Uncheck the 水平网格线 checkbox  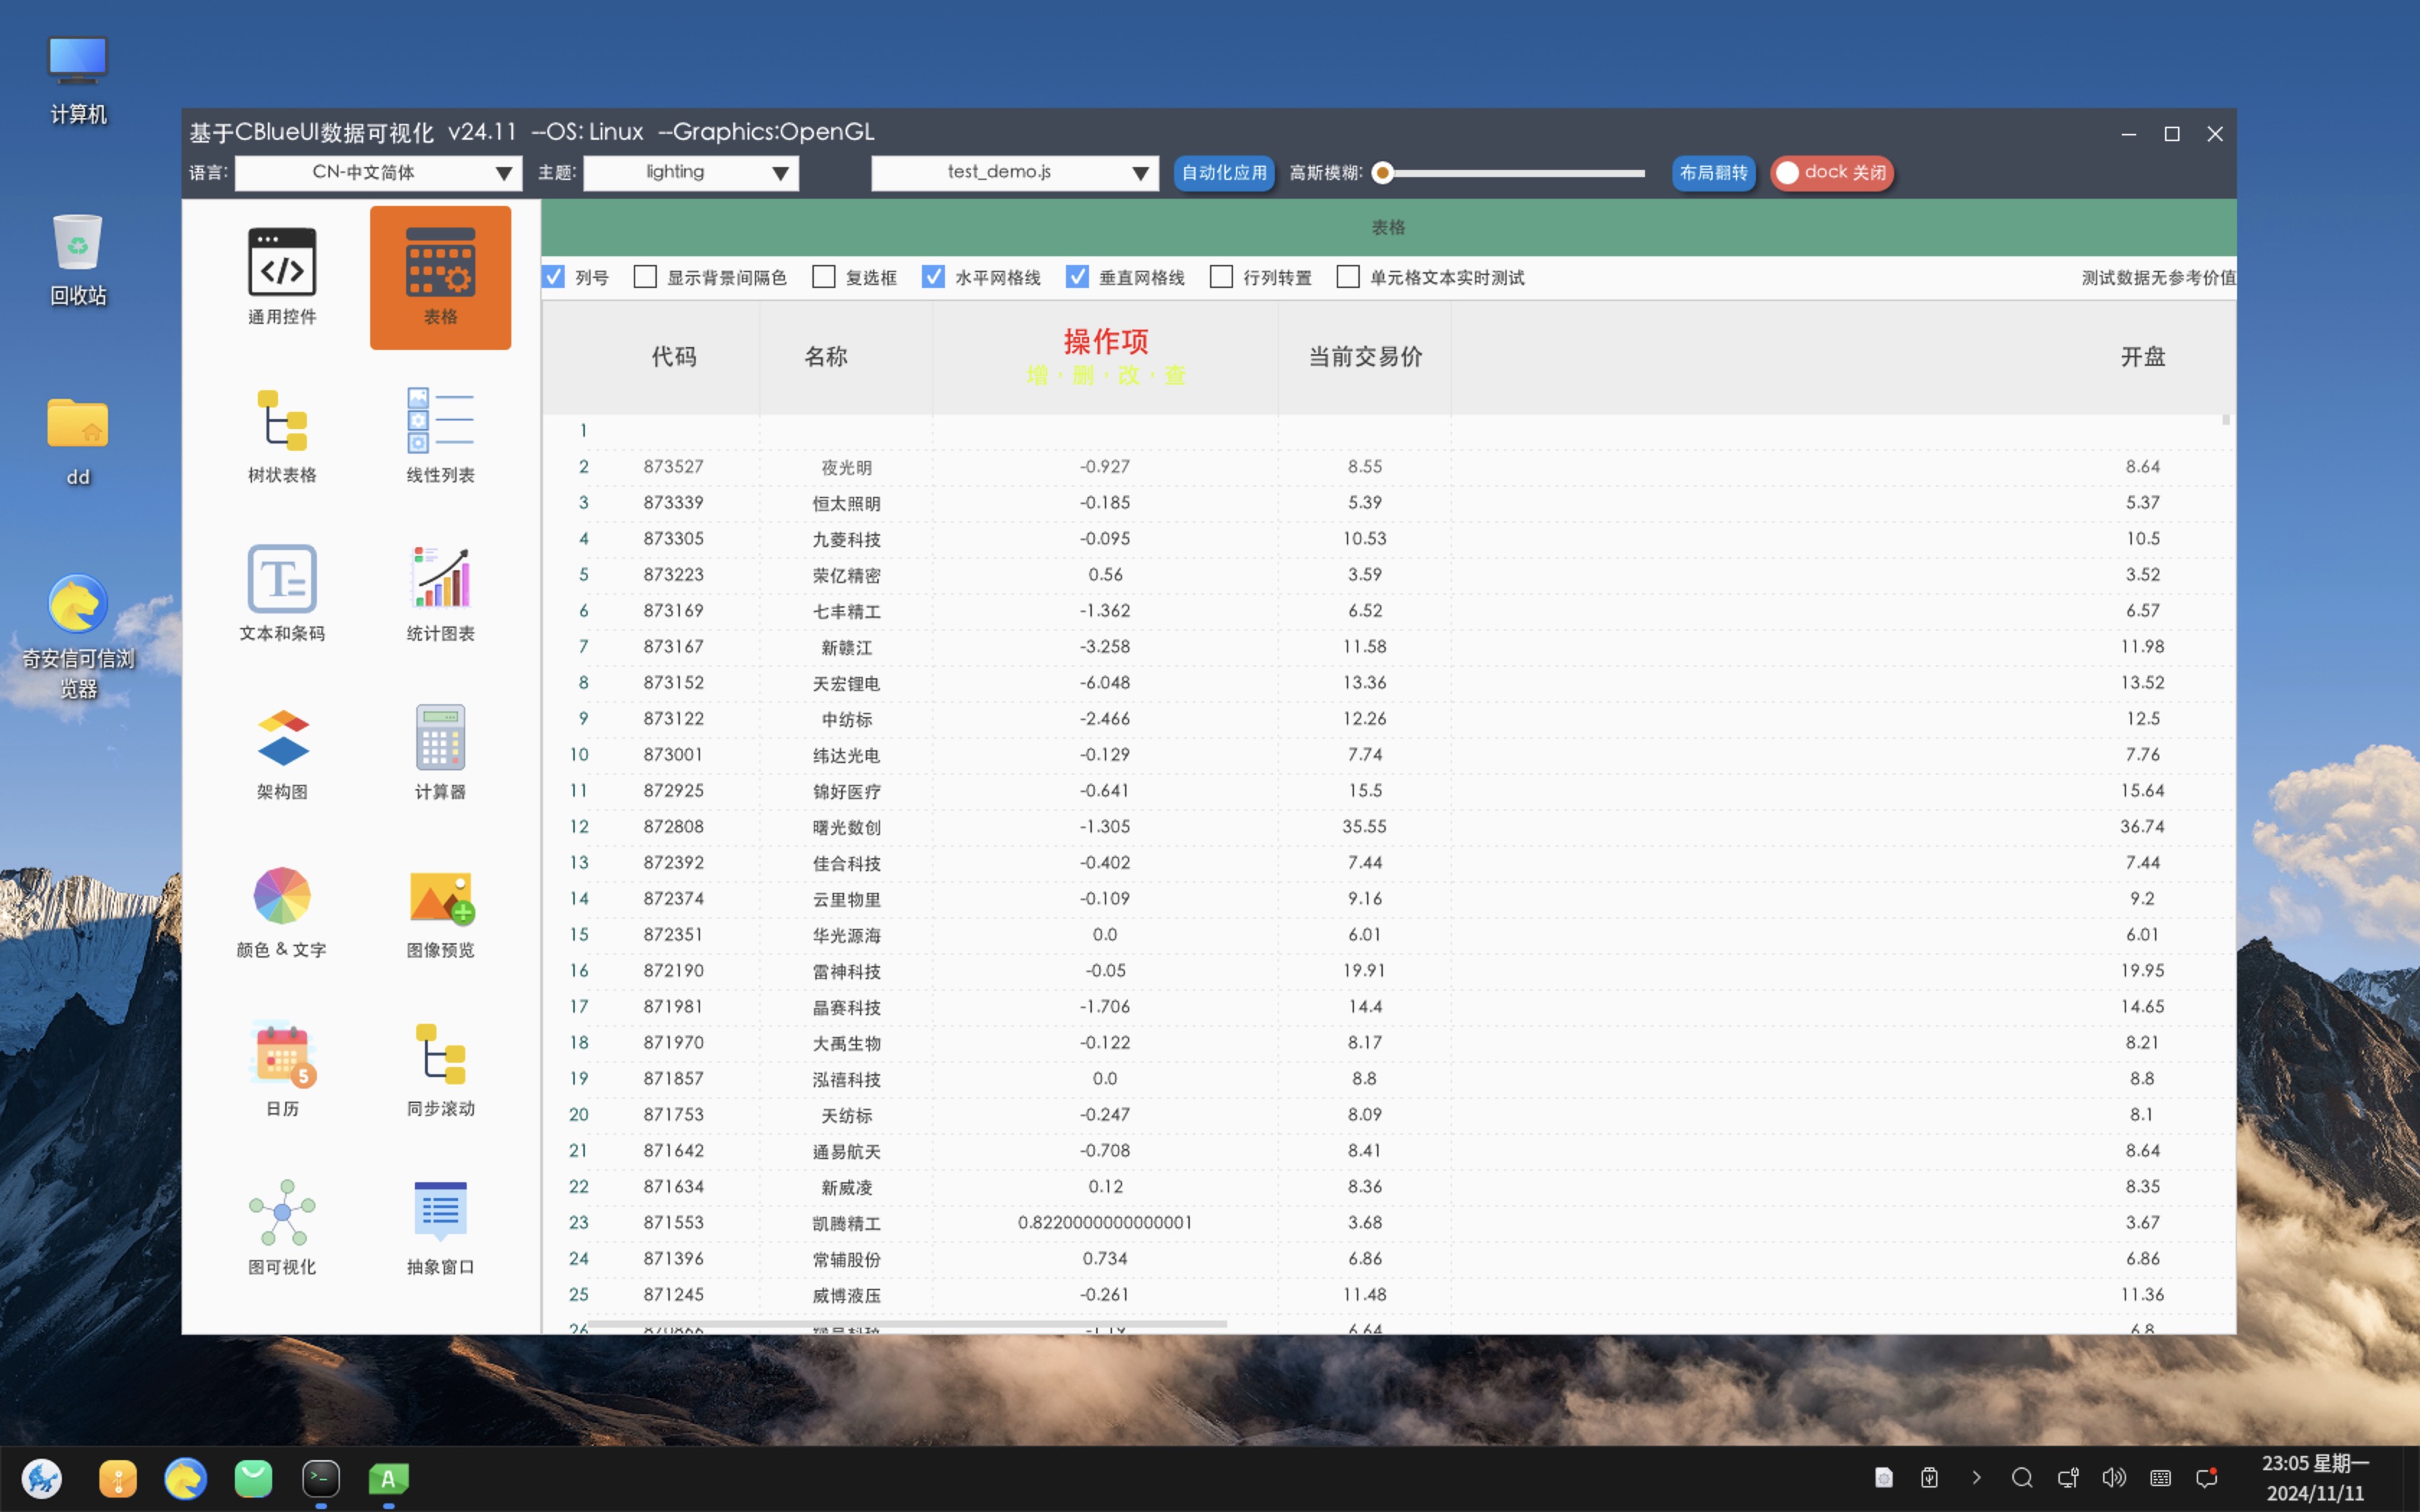(x=933, y=277)
